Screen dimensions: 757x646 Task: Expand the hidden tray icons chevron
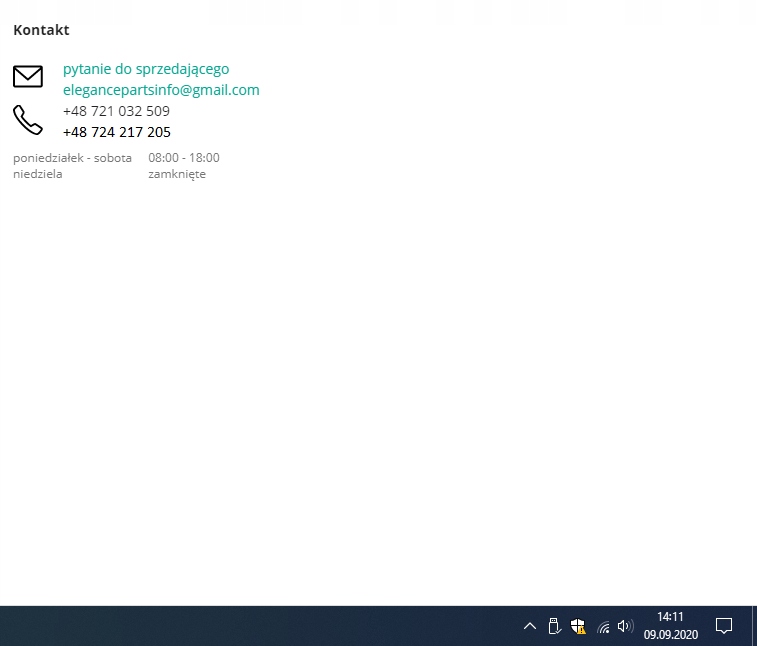coord(530,627)
